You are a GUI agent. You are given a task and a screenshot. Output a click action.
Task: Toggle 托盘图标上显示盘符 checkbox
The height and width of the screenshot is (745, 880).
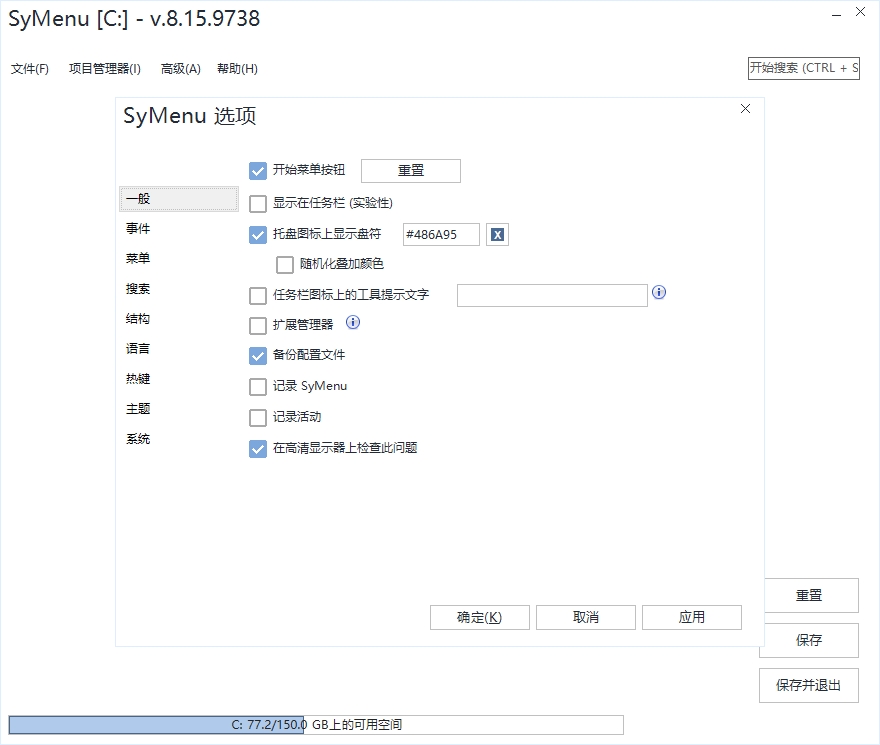[x=258, y=235]
